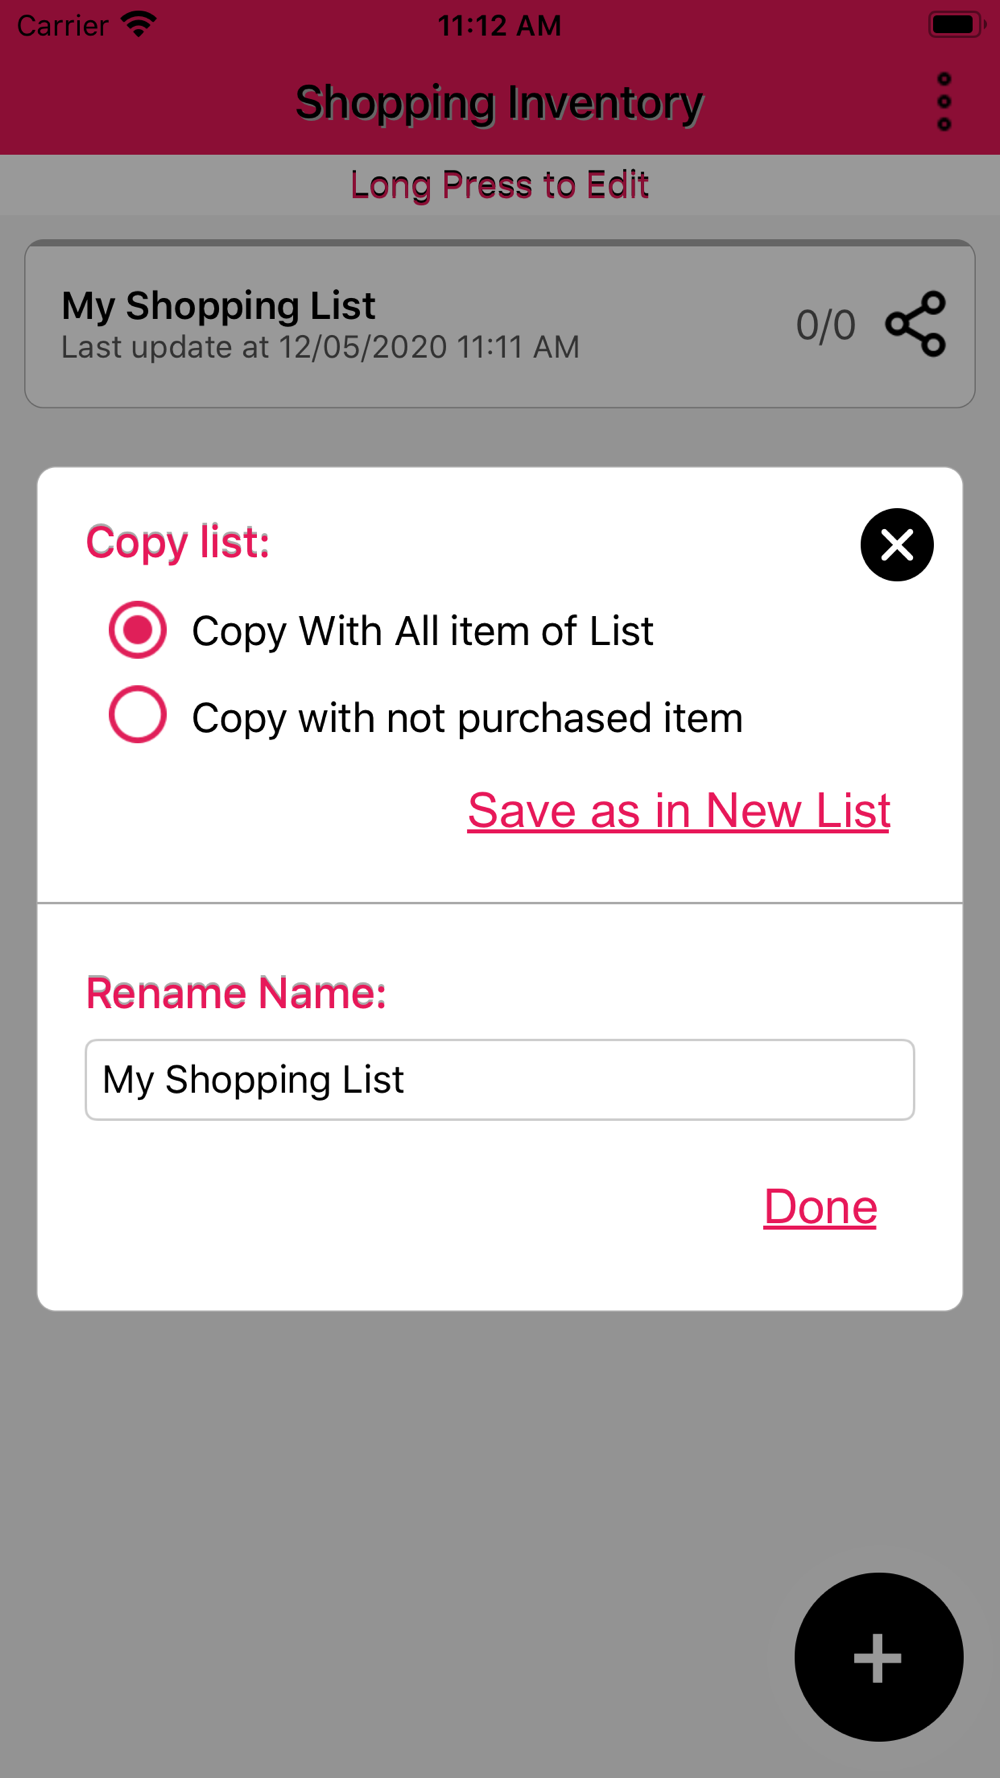Tap the black plus add button
Screen dimensions: 1000x1778
coord(878,1657)
